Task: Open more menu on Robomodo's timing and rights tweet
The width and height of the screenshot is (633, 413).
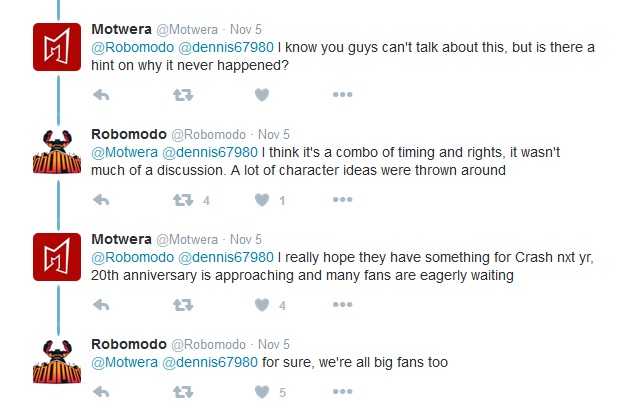Action: click(x=343, y=199)
